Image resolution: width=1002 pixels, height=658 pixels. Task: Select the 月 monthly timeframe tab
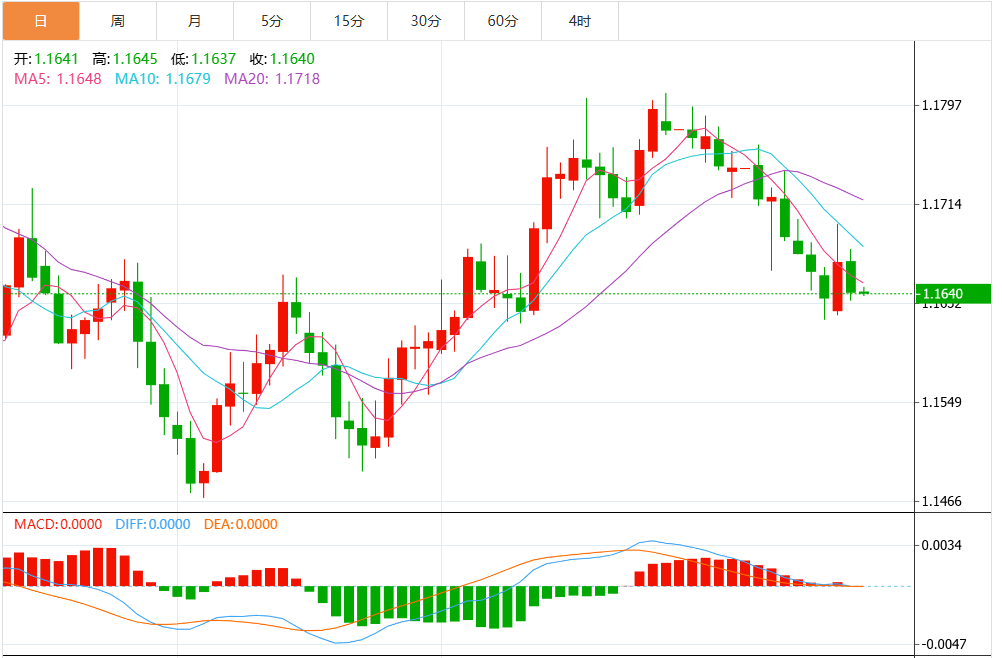[194, 21]
